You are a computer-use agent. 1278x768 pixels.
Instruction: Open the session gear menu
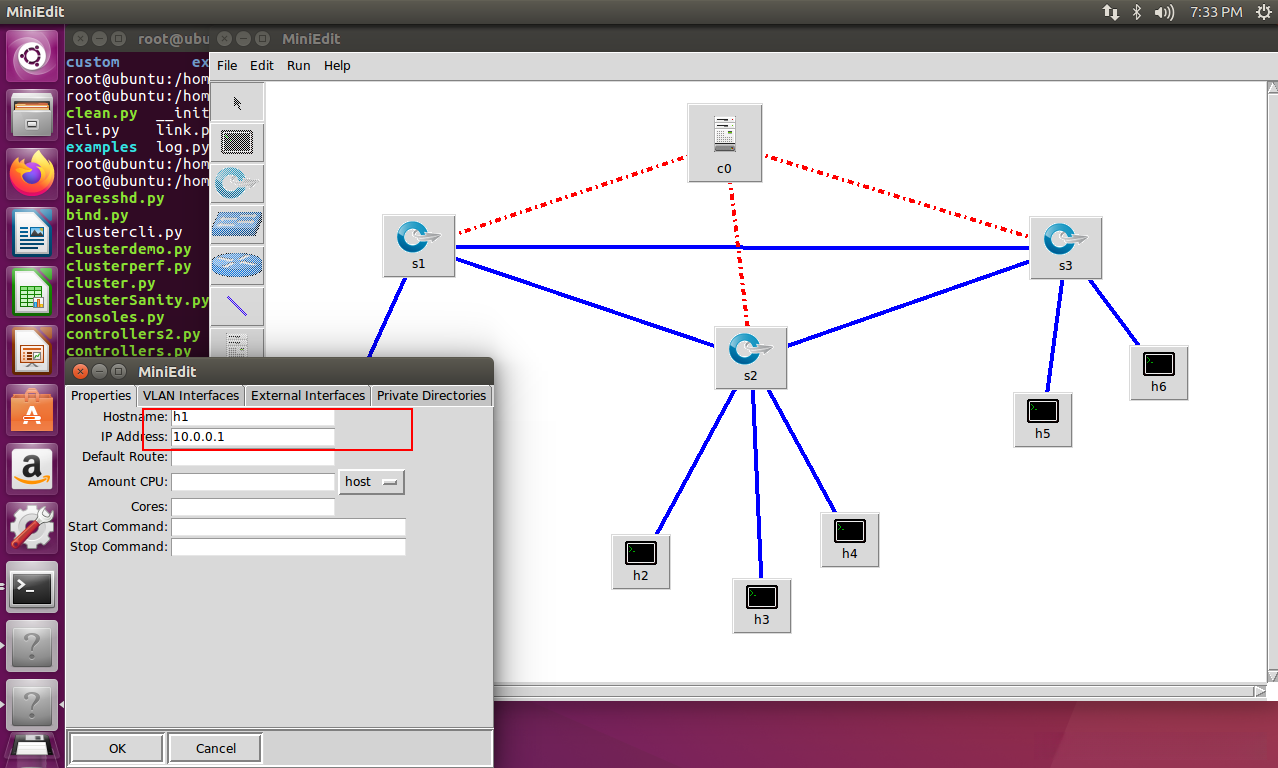pos(1262,12)
